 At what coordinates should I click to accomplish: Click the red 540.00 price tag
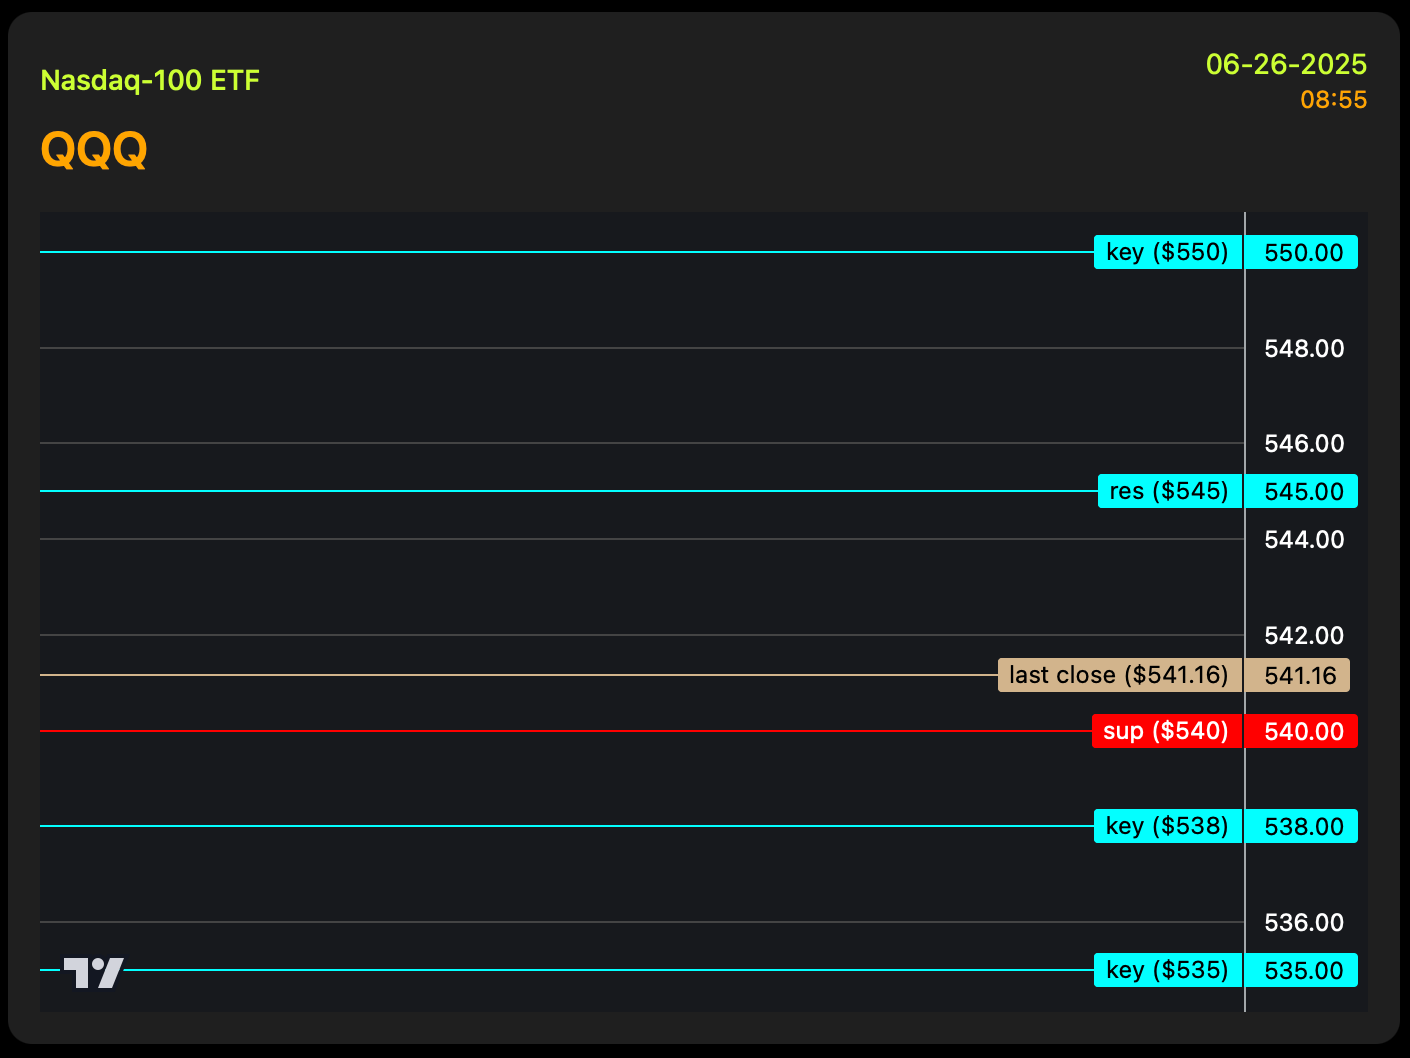1302,731
